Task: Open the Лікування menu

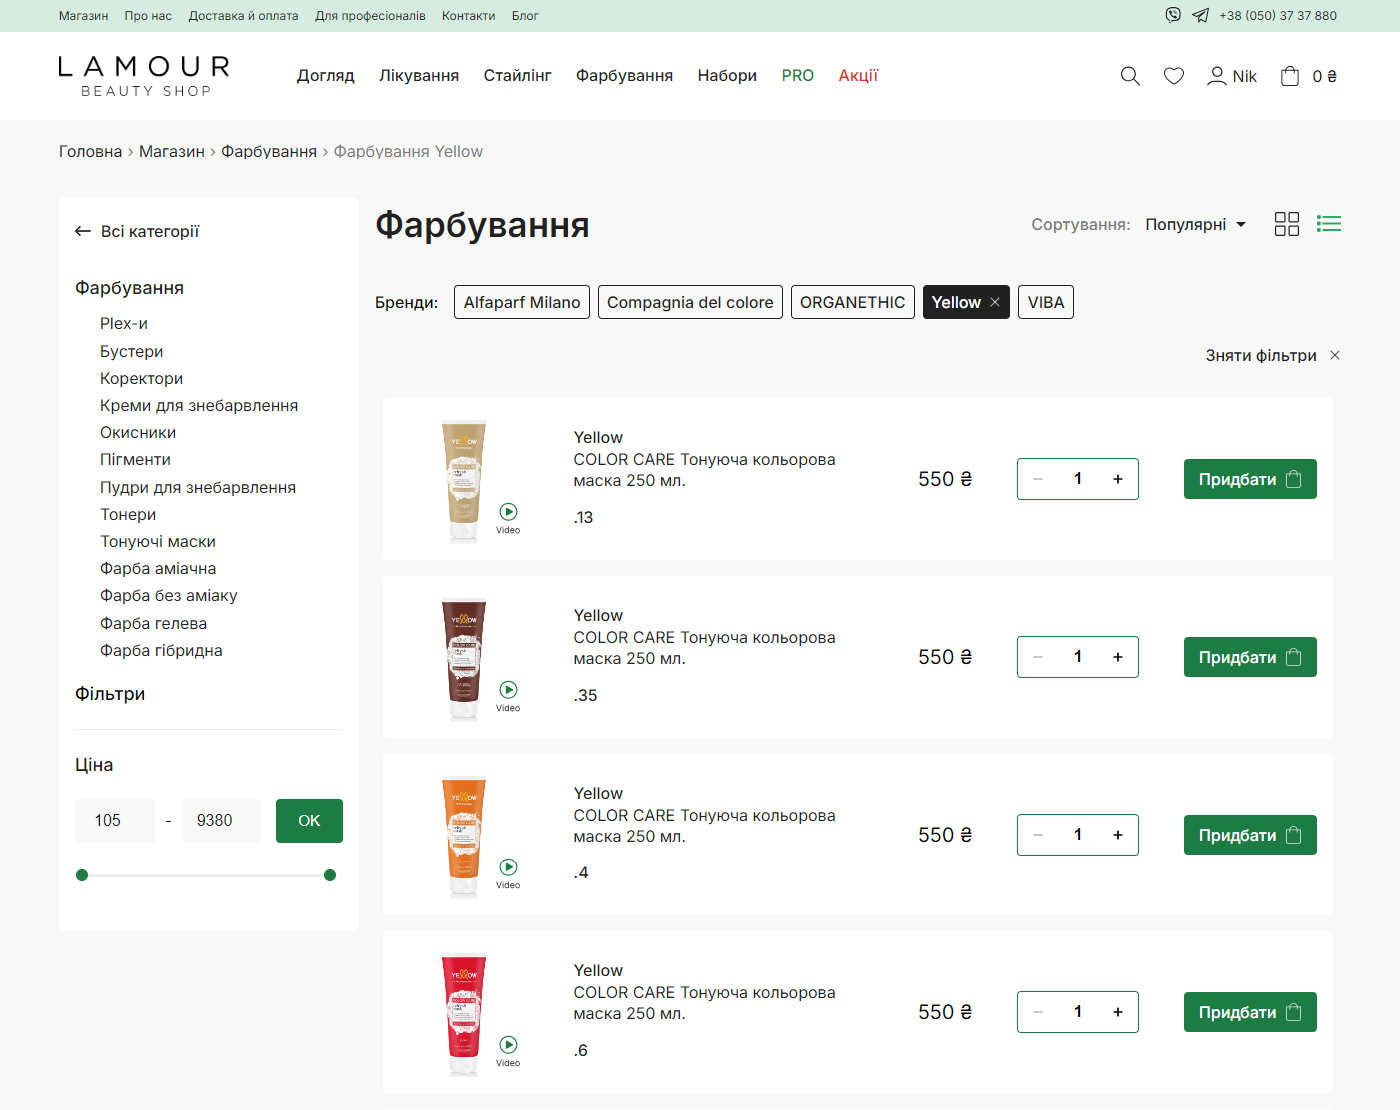Action: point(419,76)
